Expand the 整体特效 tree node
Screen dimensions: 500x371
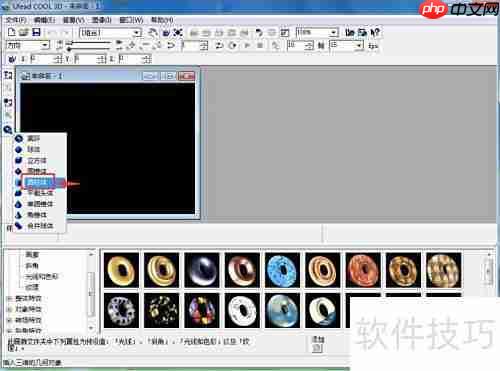tap(9, 299)
